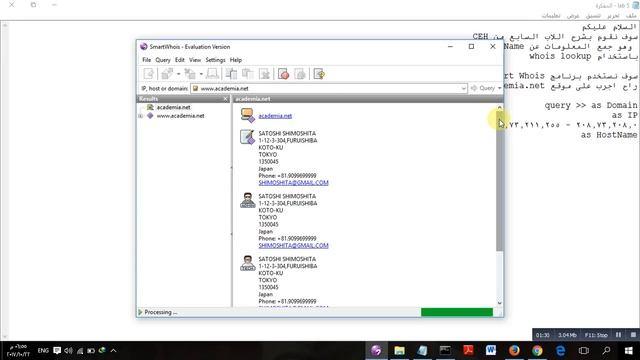The width and height of the screenshot is (640, 360).
Task: Click the yellow diamond toolbar icon
Action: [319, 74]
